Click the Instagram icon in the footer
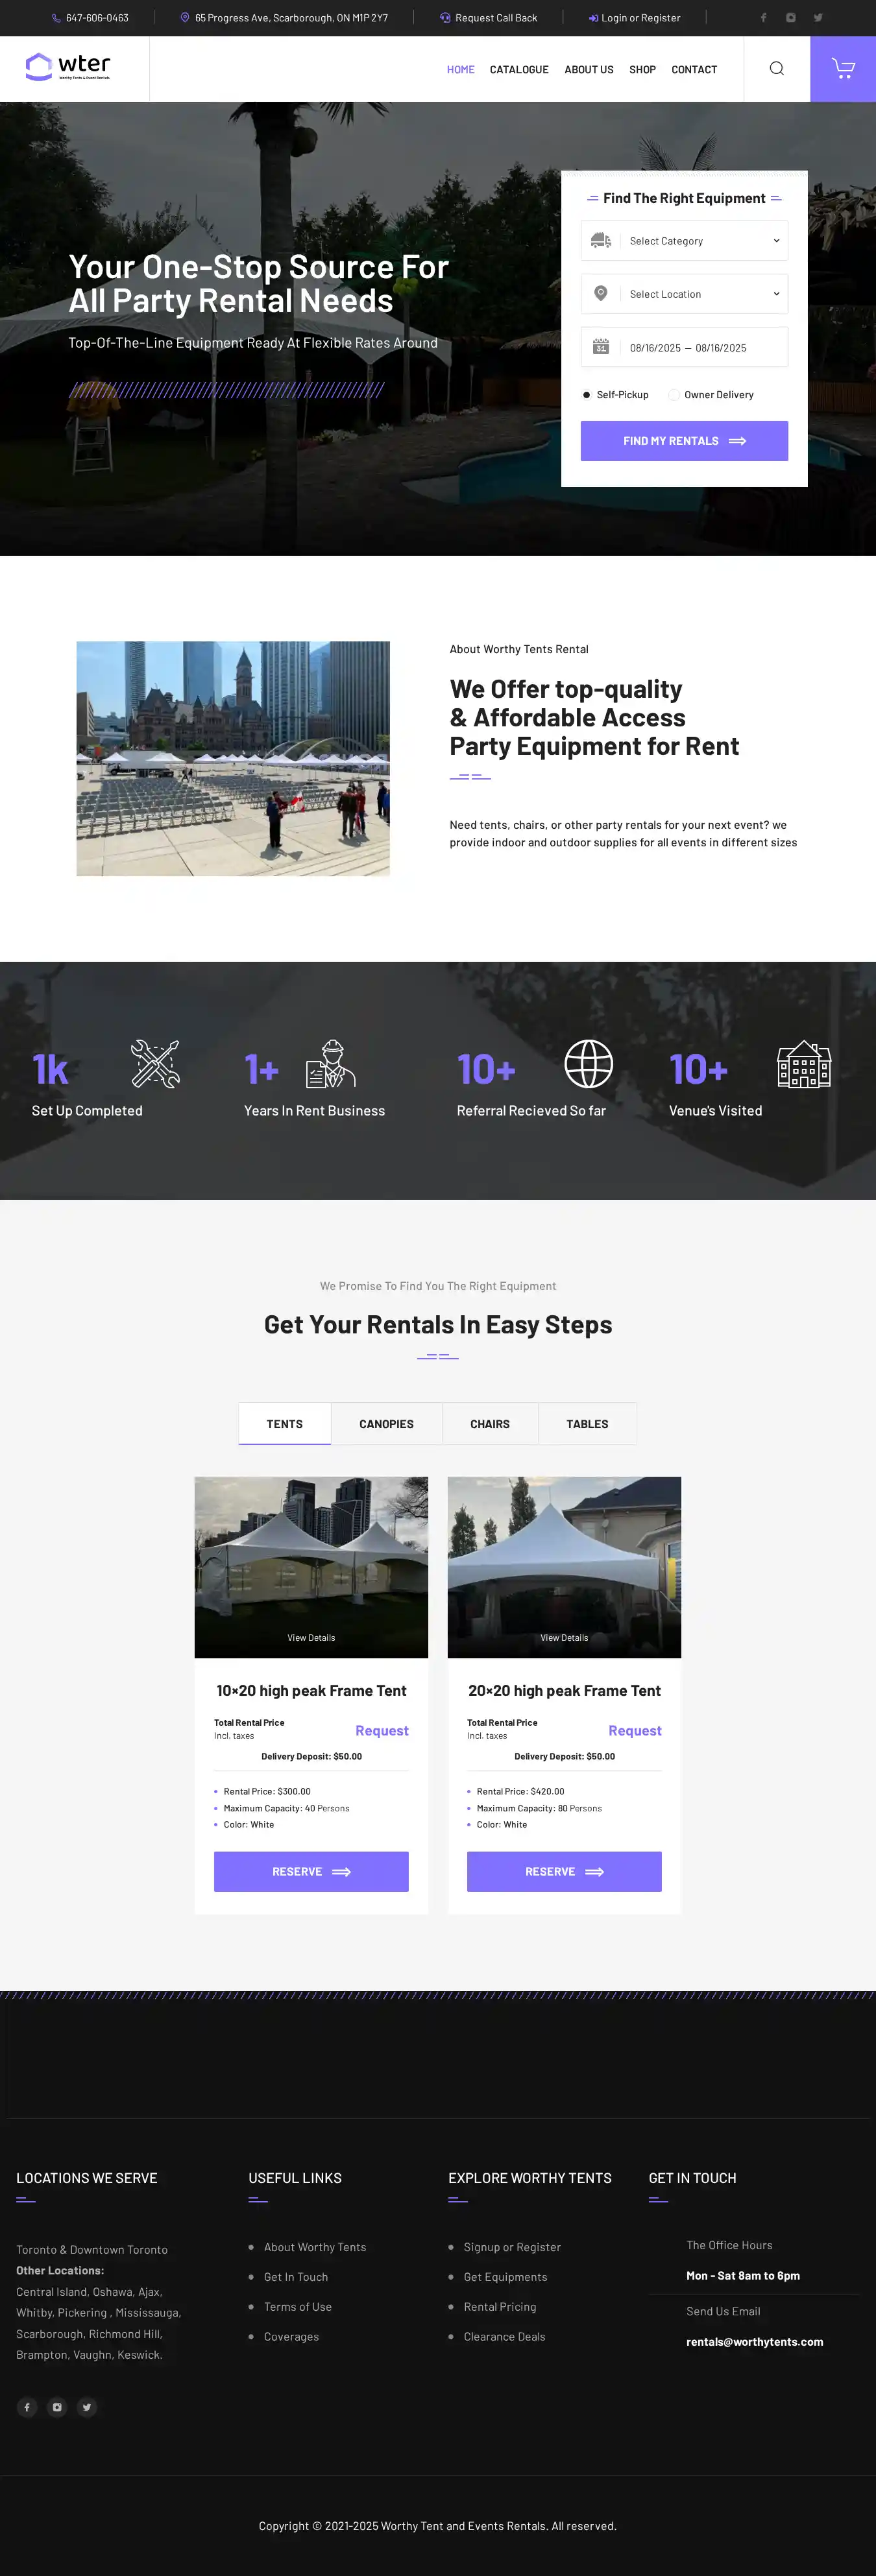The image size is (876, 2576). (x=57, y=2407)
